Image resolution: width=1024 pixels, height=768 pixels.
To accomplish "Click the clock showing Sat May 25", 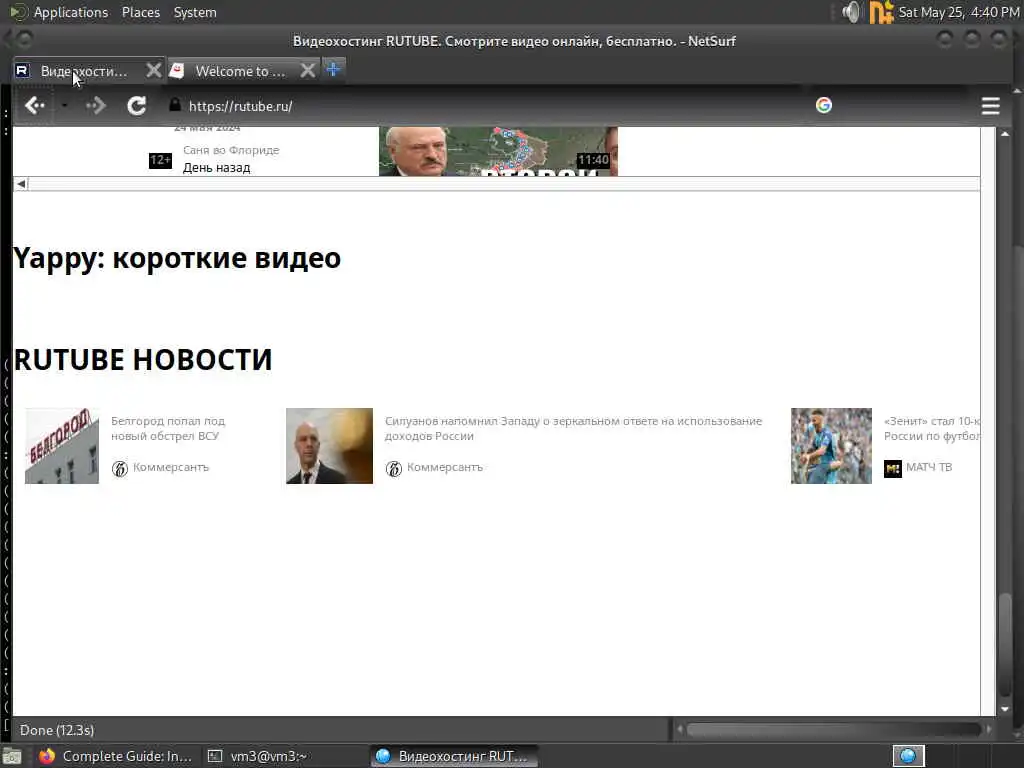I will pos(958,12).
